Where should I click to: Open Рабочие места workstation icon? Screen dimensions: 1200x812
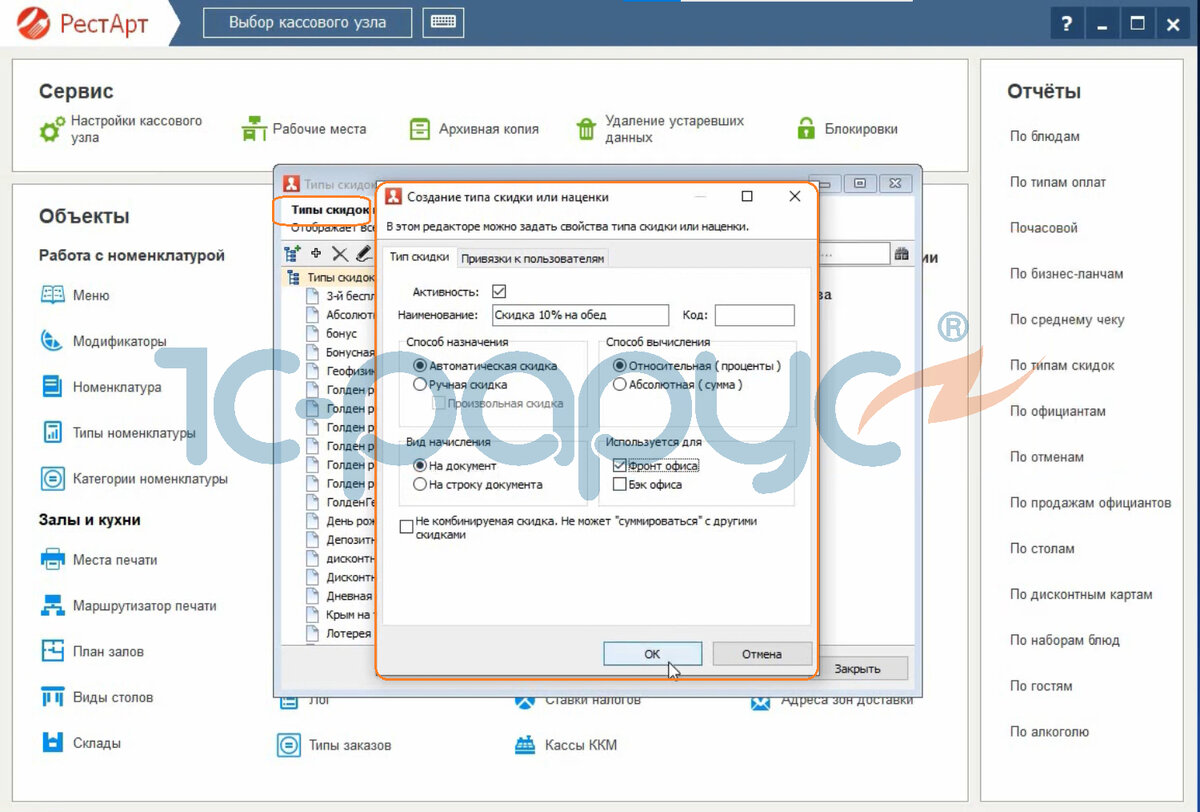pyautogui.click(x=255, y=129)
